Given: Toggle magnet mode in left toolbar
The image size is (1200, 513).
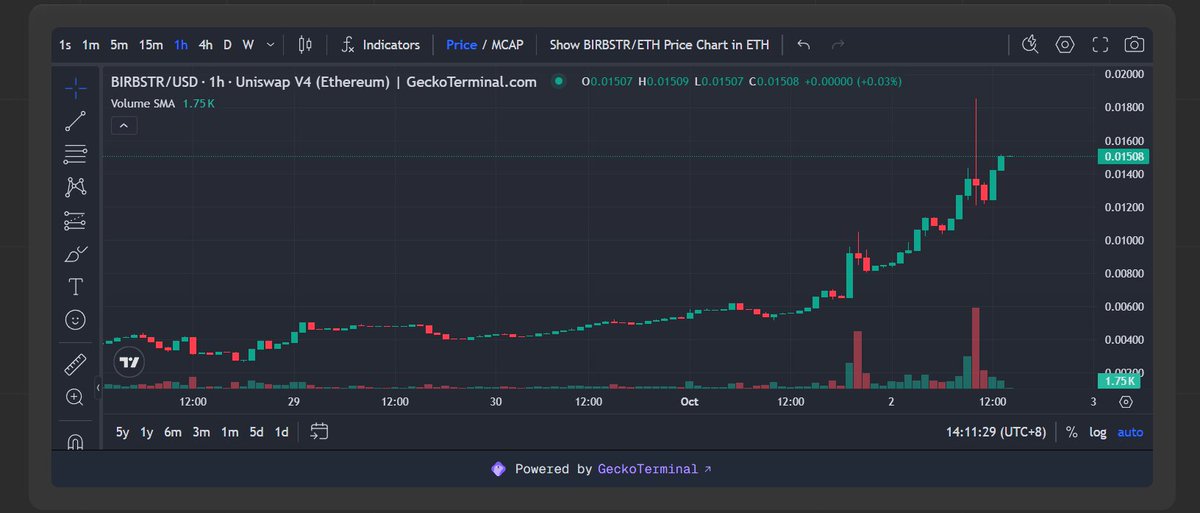Looking at the screenshot, I should coord(75,440).
